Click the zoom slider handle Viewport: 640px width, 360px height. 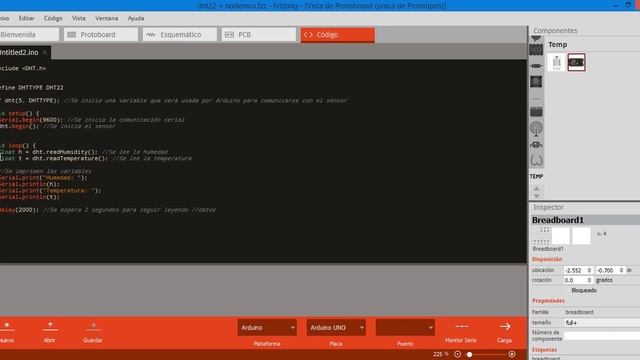(469, 354)
